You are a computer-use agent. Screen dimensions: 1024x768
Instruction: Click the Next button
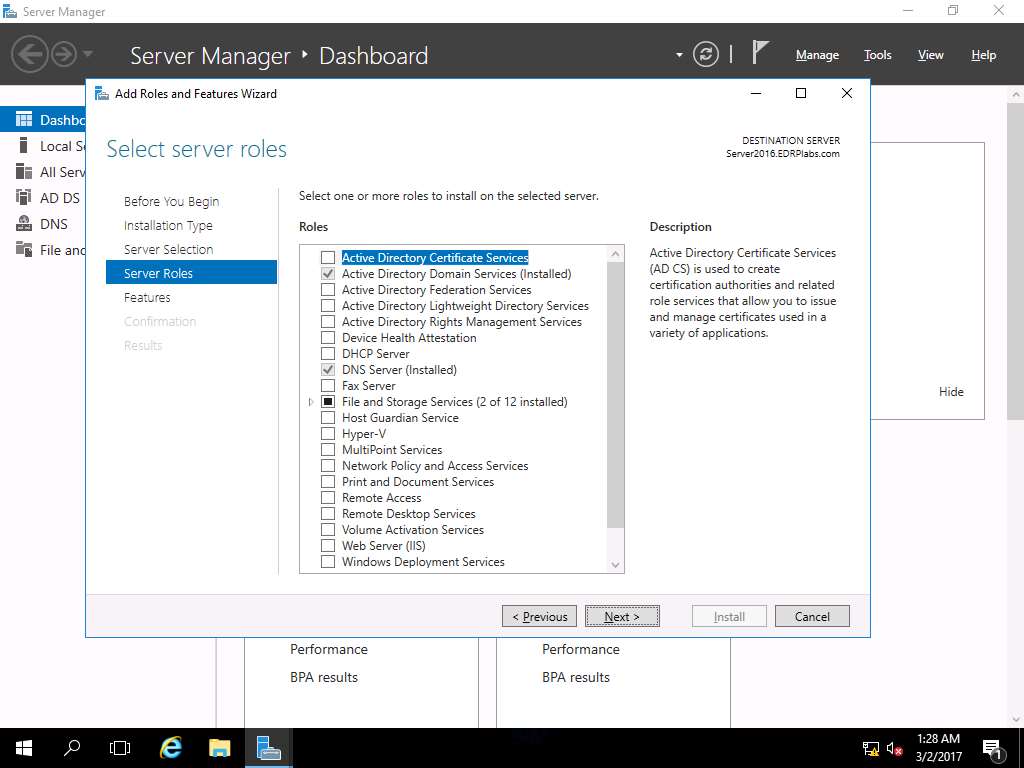pos(622,616)
